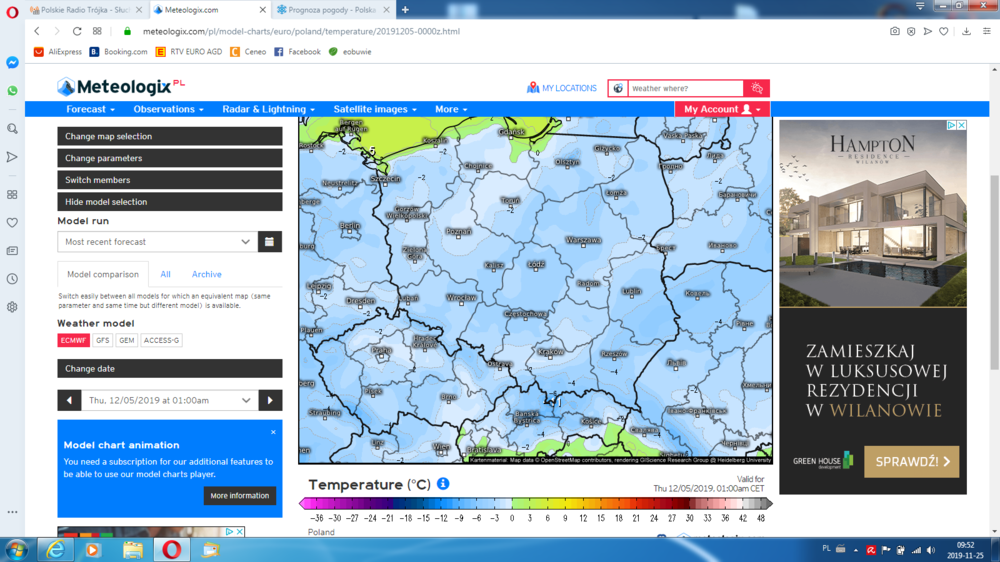Click the ad blocker shield icon
1000x562 pixels.
(911, 31)
